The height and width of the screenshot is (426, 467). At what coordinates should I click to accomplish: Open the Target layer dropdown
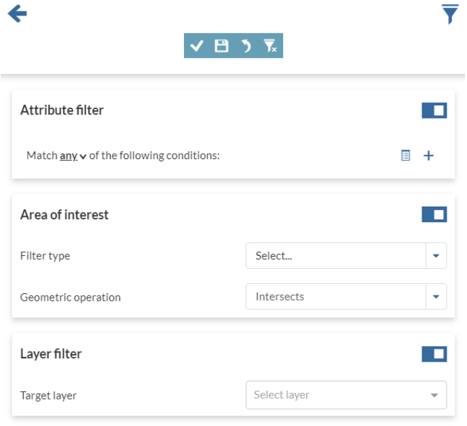point(346,395)
